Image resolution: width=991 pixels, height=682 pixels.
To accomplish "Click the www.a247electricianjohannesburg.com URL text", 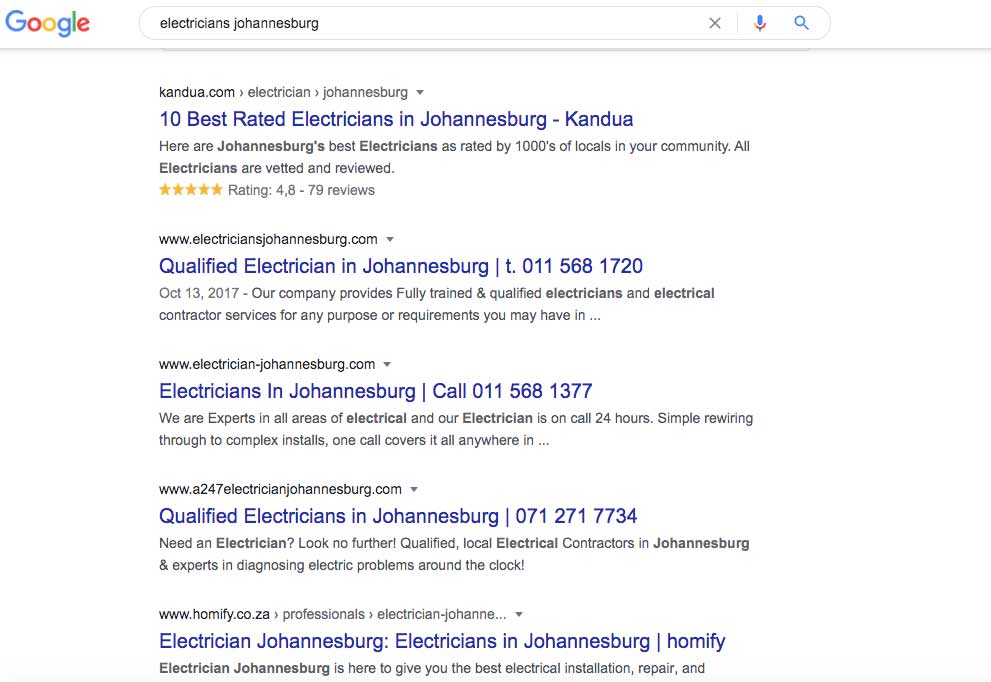I will click(x=280, y=489).
